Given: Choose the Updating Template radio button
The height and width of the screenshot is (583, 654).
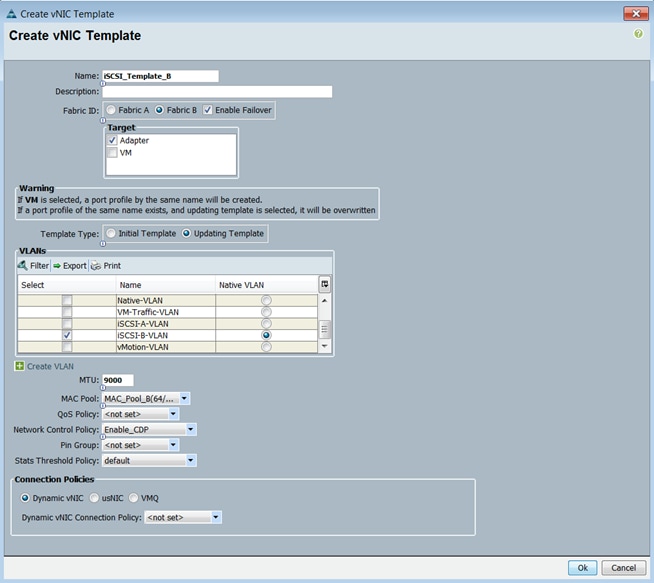Looking at the screenshot, I should pyautogui.click(x=186, y=233).
